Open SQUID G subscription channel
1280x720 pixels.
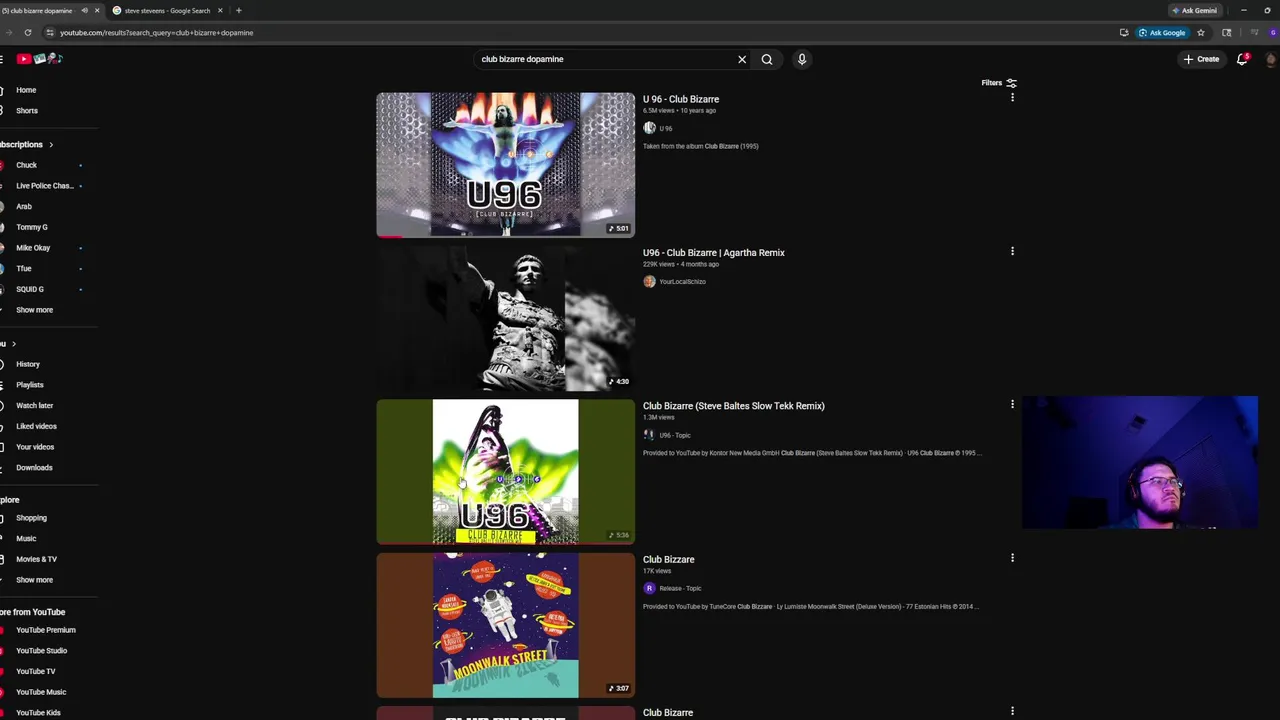tap(30, 289)
